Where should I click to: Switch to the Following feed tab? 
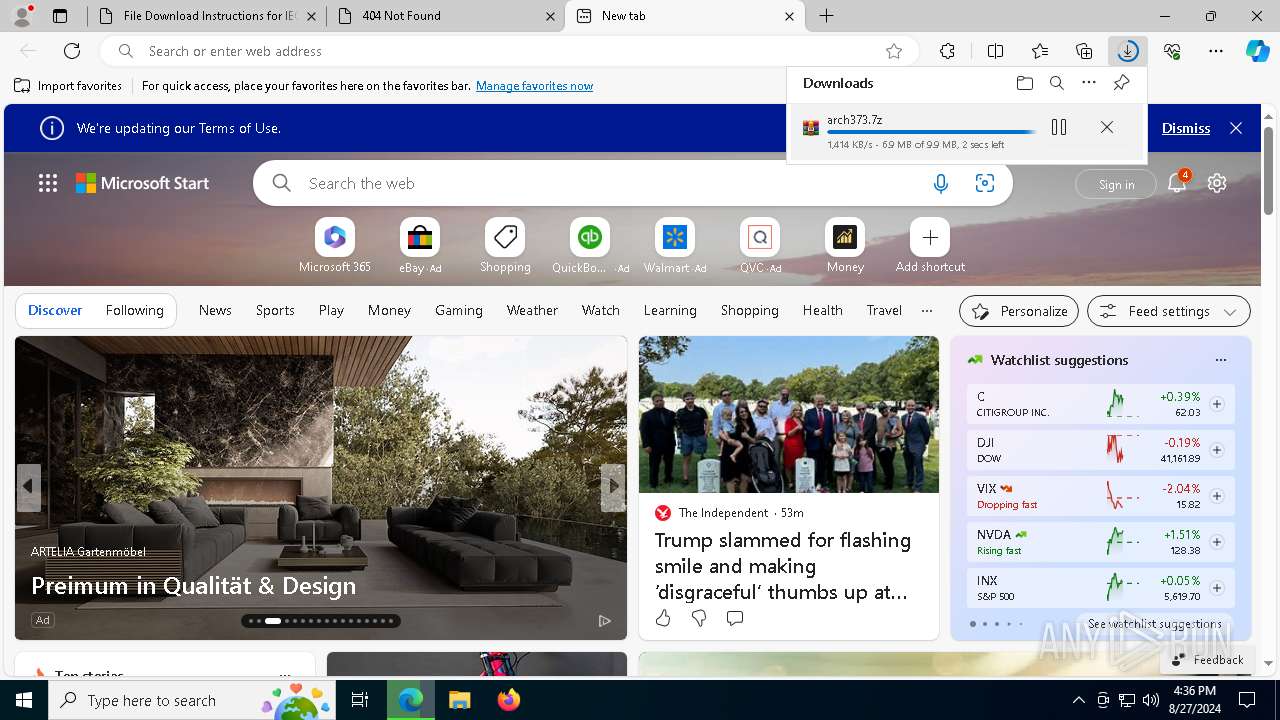[x=135, y=310]
